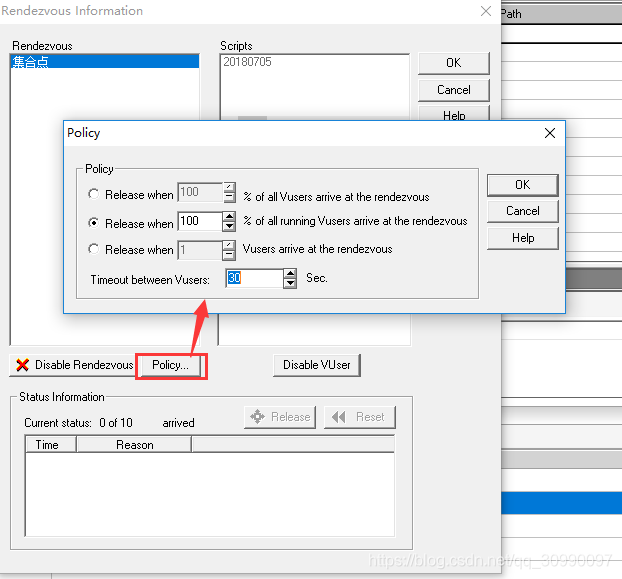Screen dimensions: 622x579
Task: Click the Disable Rendezvous button
Action: coord(73,365)
